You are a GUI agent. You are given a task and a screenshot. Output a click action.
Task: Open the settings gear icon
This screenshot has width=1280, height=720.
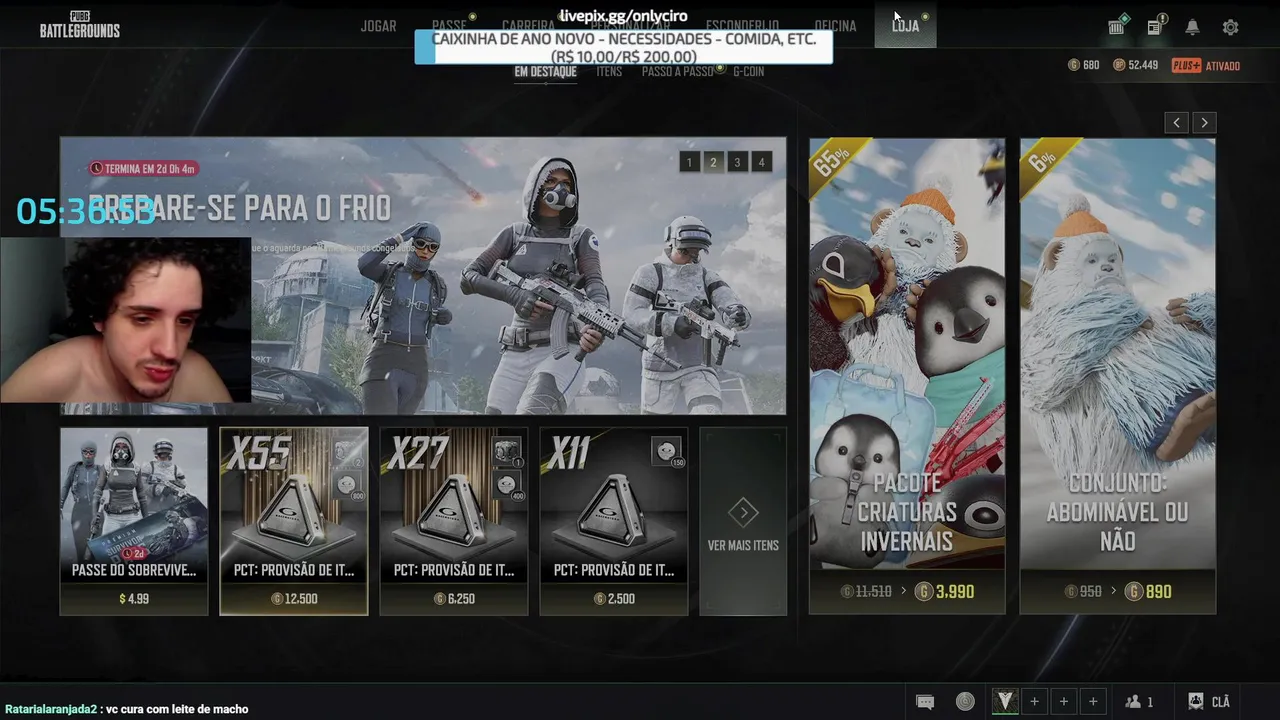pos(1230,27)
